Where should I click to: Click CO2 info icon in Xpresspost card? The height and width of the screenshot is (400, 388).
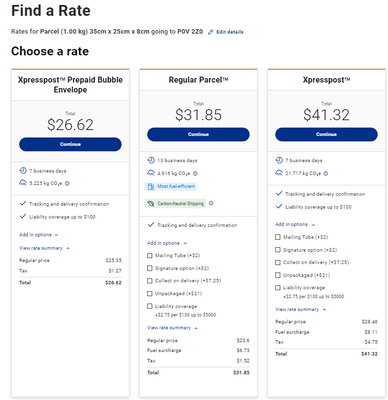click(326, 173)
